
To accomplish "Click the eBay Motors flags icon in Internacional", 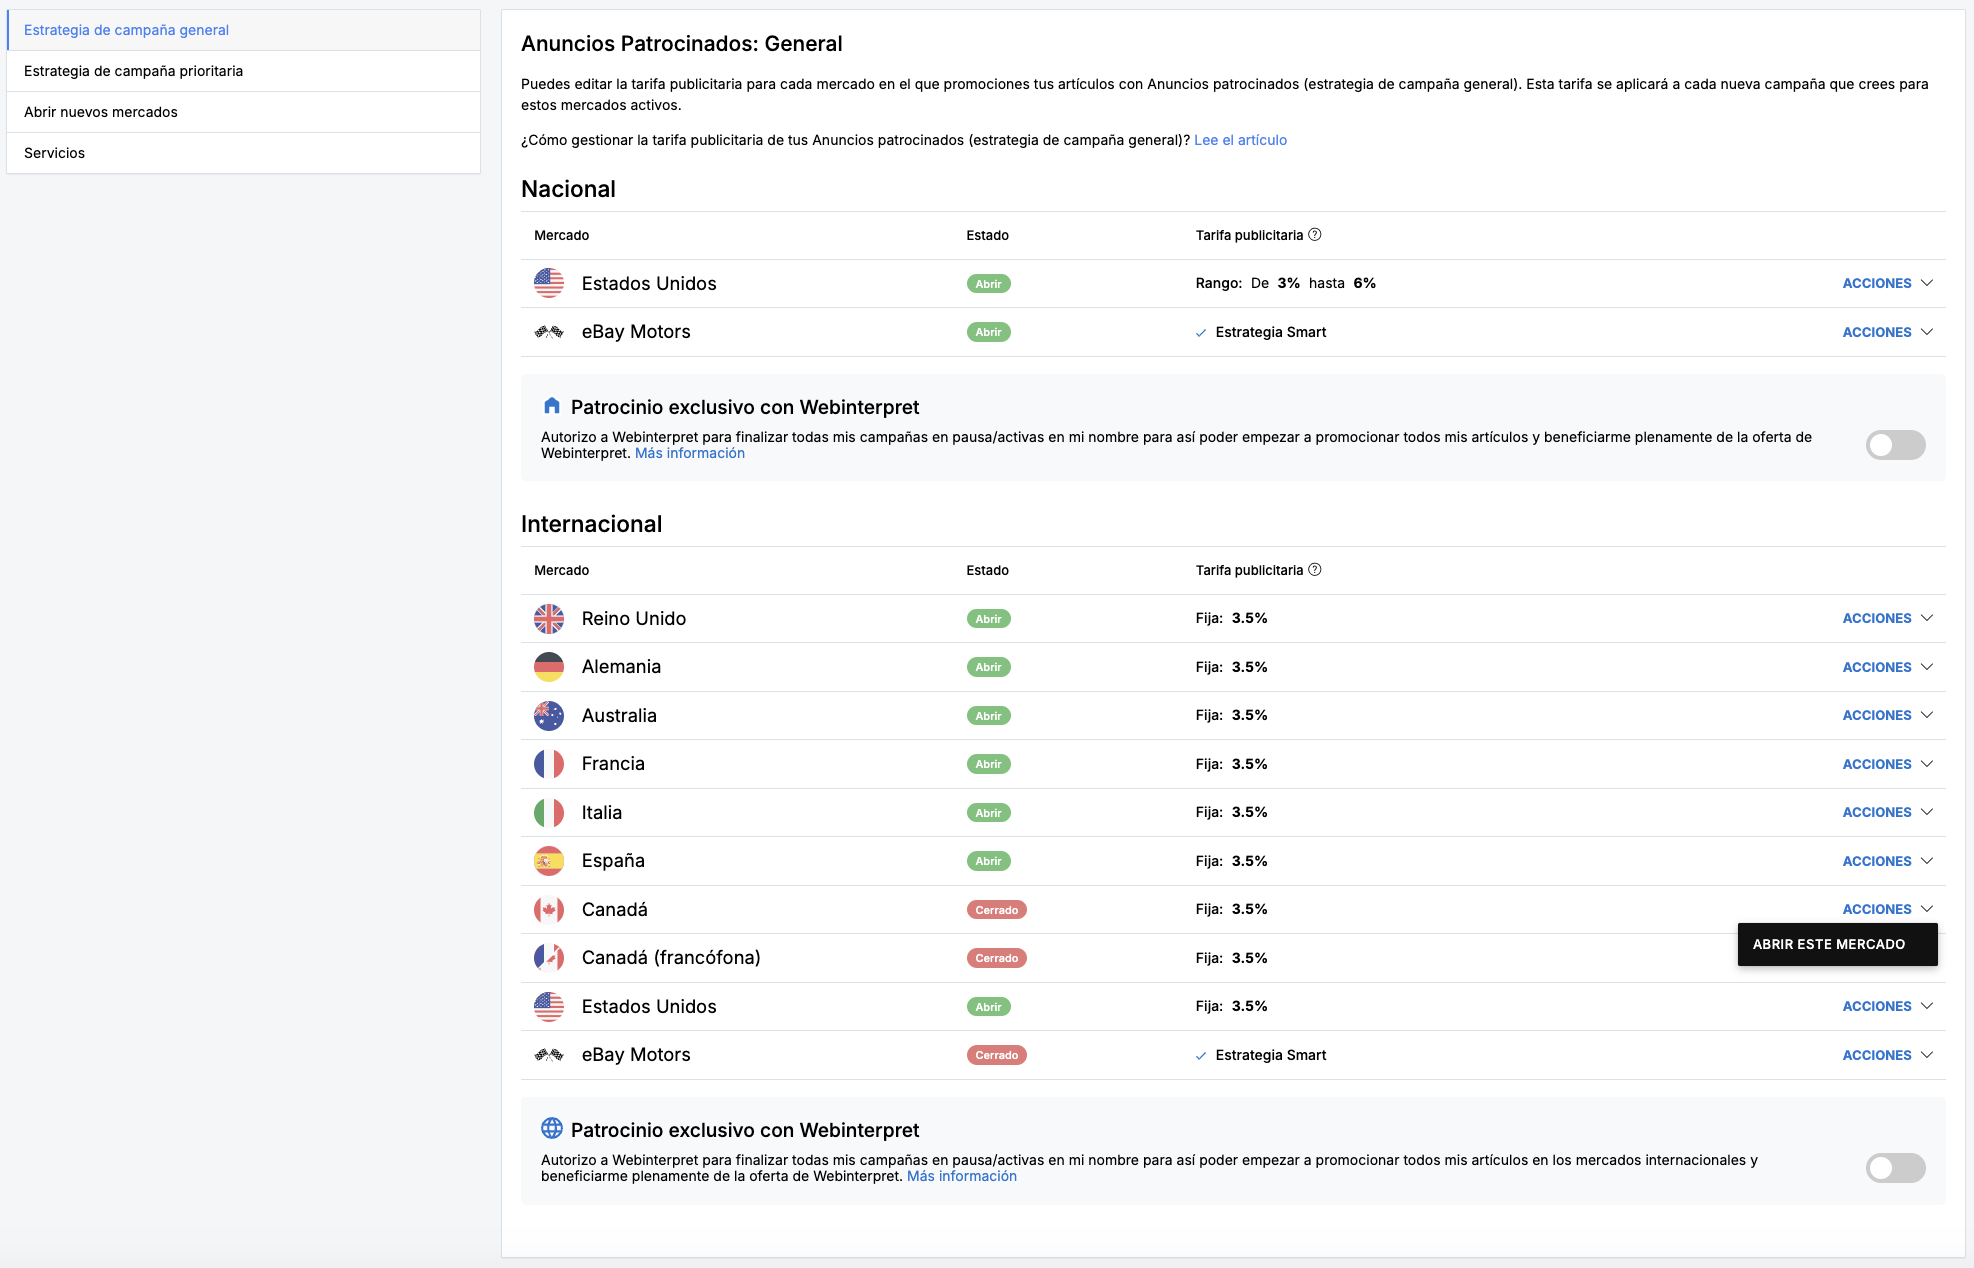I will point(549,1055).
